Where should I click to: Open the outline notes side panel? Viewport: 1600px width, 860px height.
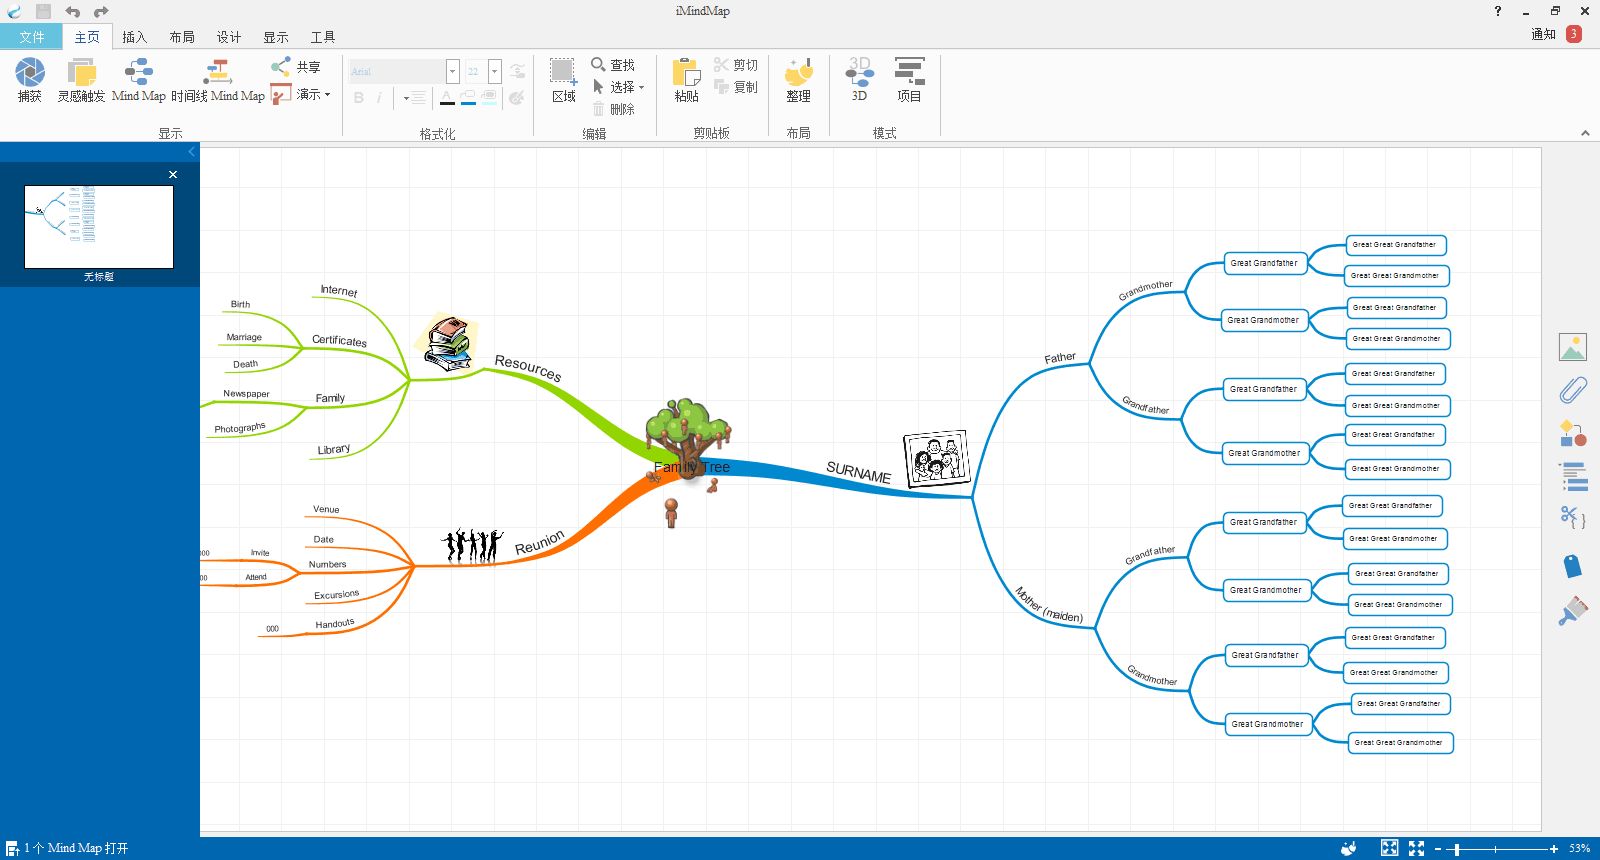(x=1573, y=476)
